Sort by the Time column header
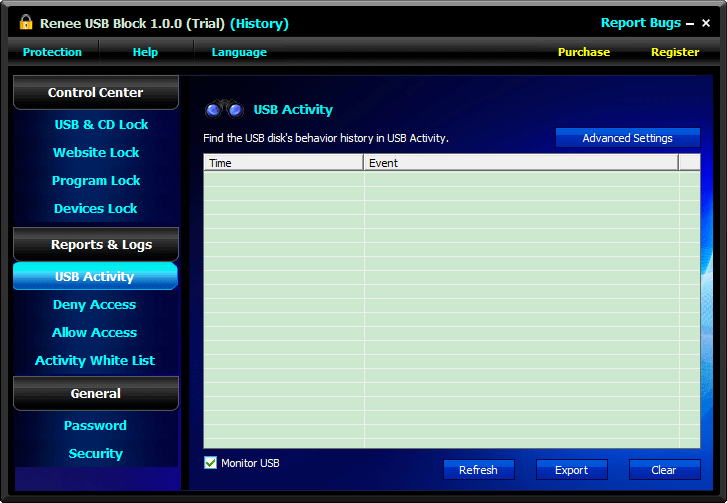This screenshot has width=727, height=503. tap(283, 163)
